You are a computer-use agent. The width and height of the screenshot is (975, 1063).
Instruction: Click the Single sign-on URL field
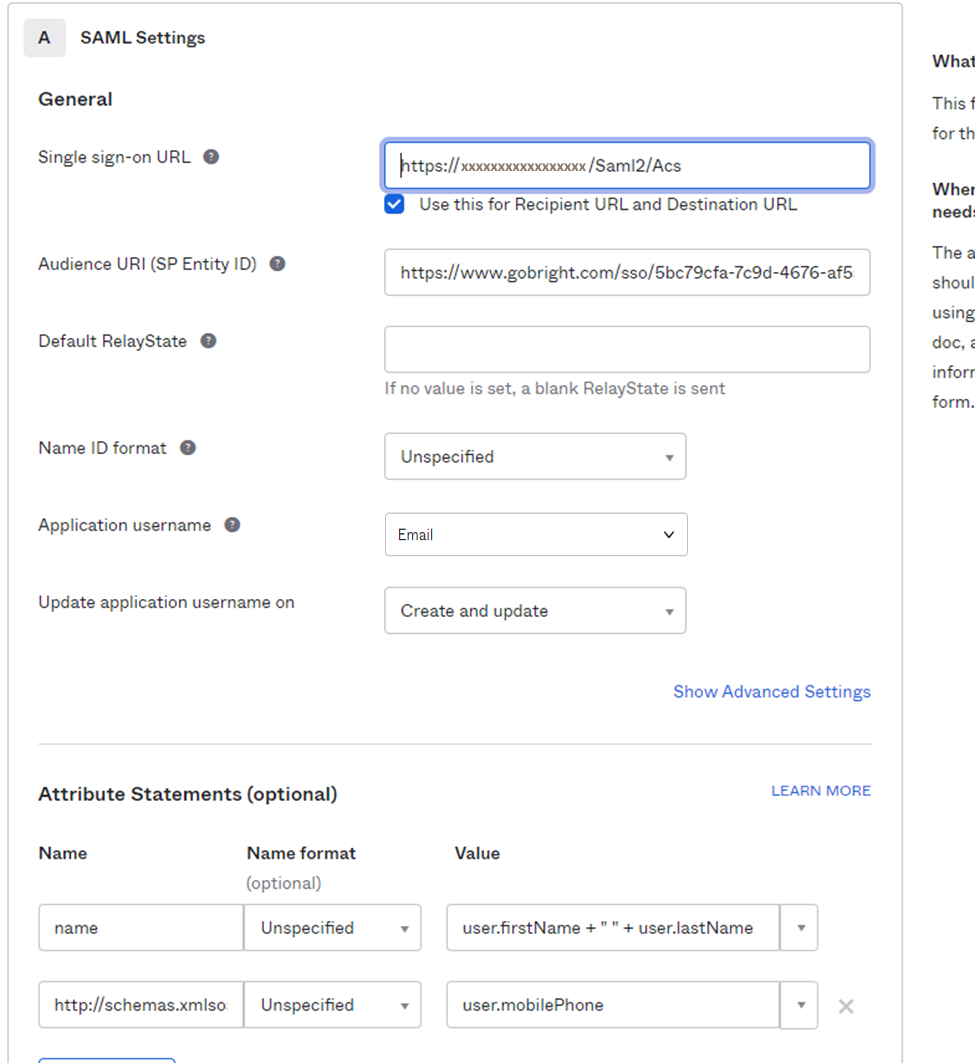coord(627,166)
